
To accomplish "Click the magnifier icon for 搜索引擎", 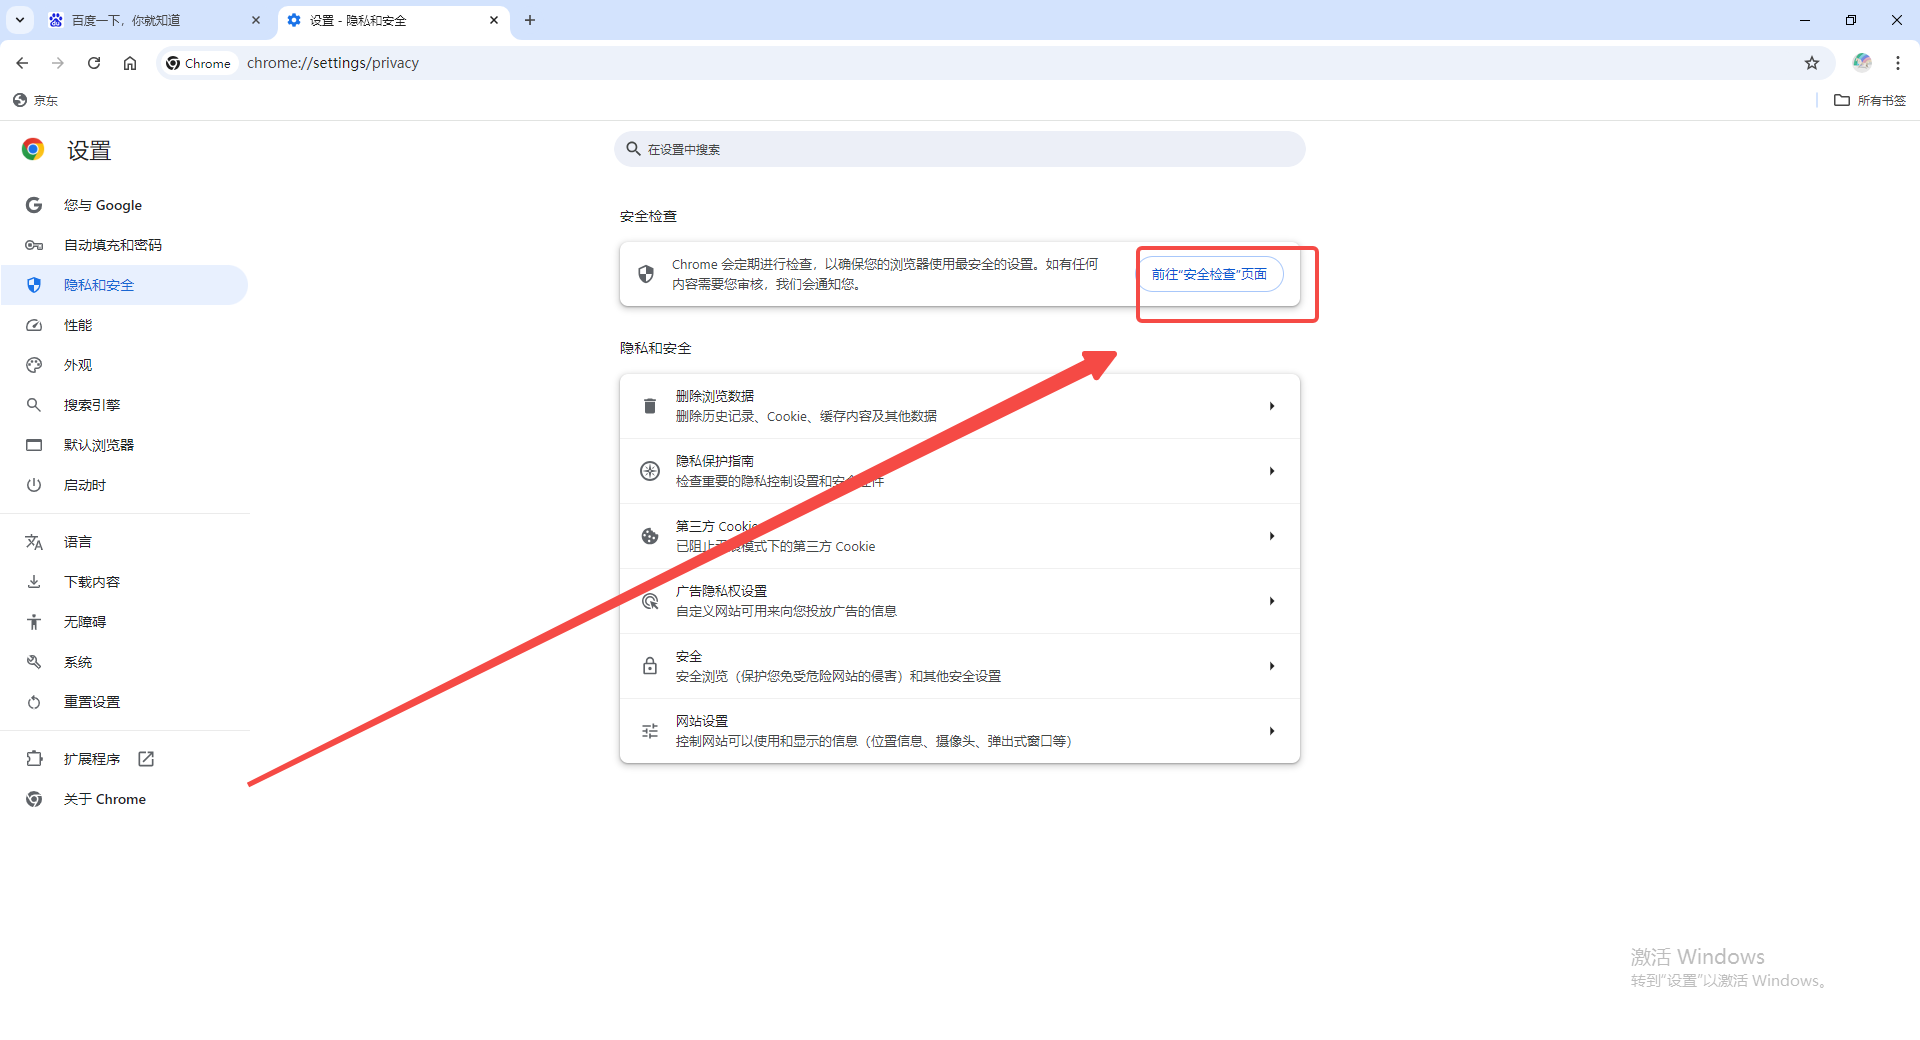I will (x=34, y=405).
